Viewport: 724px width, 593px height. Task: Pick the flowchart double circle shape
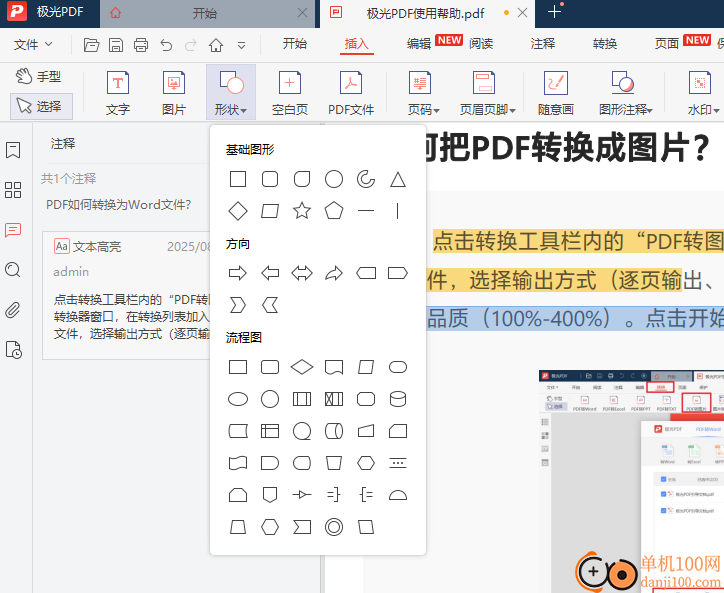tap(333, 527)
